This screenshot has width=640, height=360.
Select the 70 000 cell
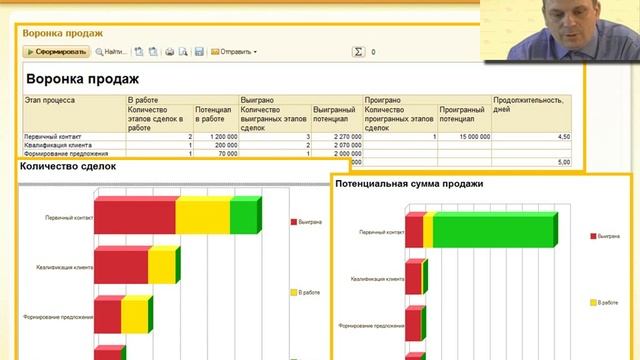coord(216,154)
